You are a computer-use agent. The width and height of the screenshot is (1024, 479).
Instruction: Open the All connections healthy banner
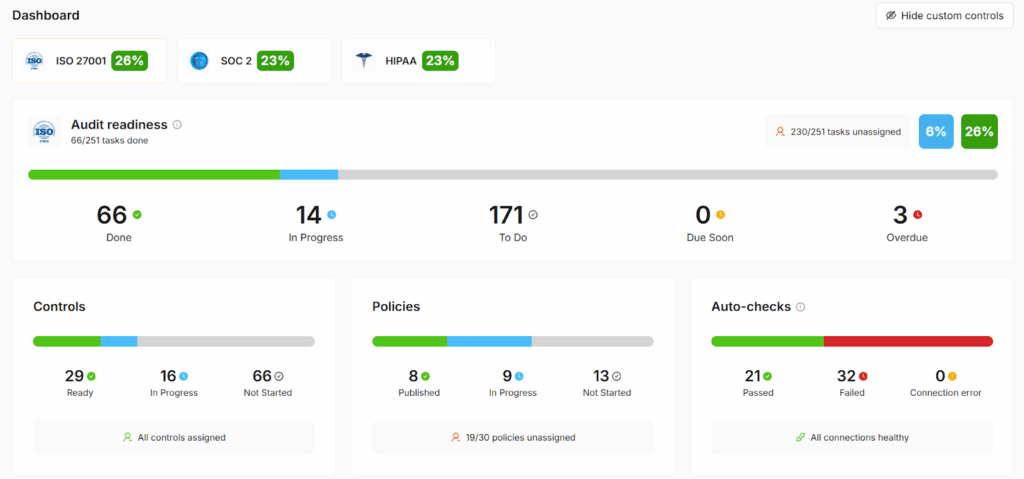click(852, 437)
